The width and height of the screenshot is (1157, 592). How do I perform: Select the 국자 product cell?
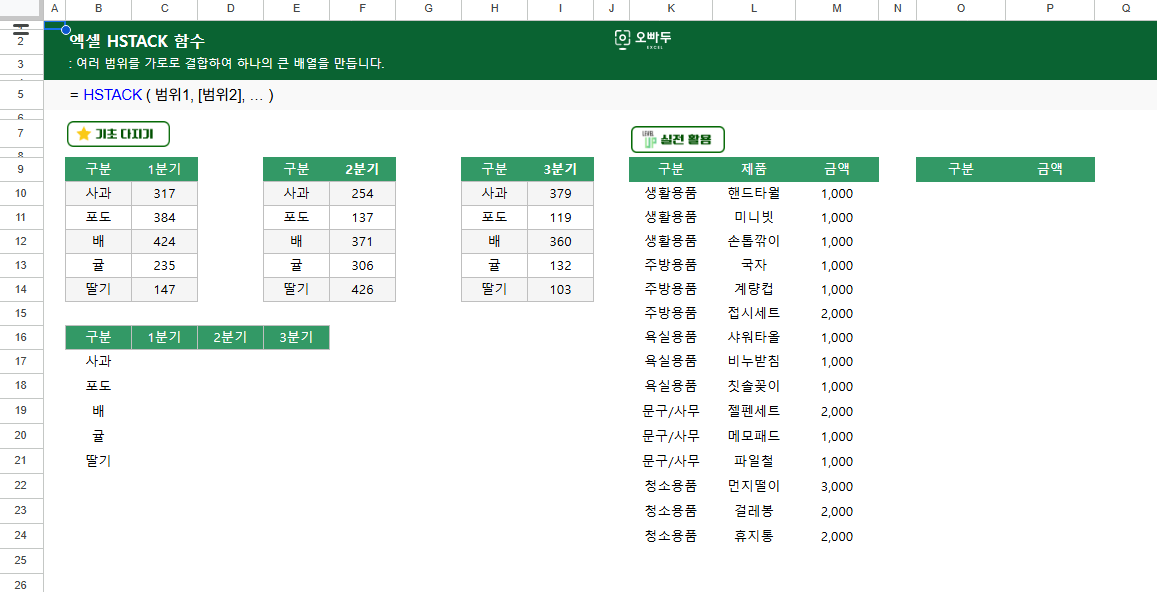[x=753, y=266]
